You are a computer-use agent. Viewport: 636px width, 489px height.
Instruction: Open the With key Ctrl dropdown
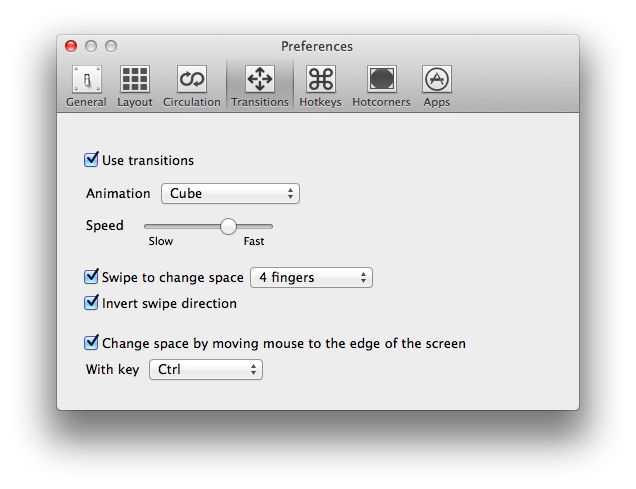(x=206, y=369)
